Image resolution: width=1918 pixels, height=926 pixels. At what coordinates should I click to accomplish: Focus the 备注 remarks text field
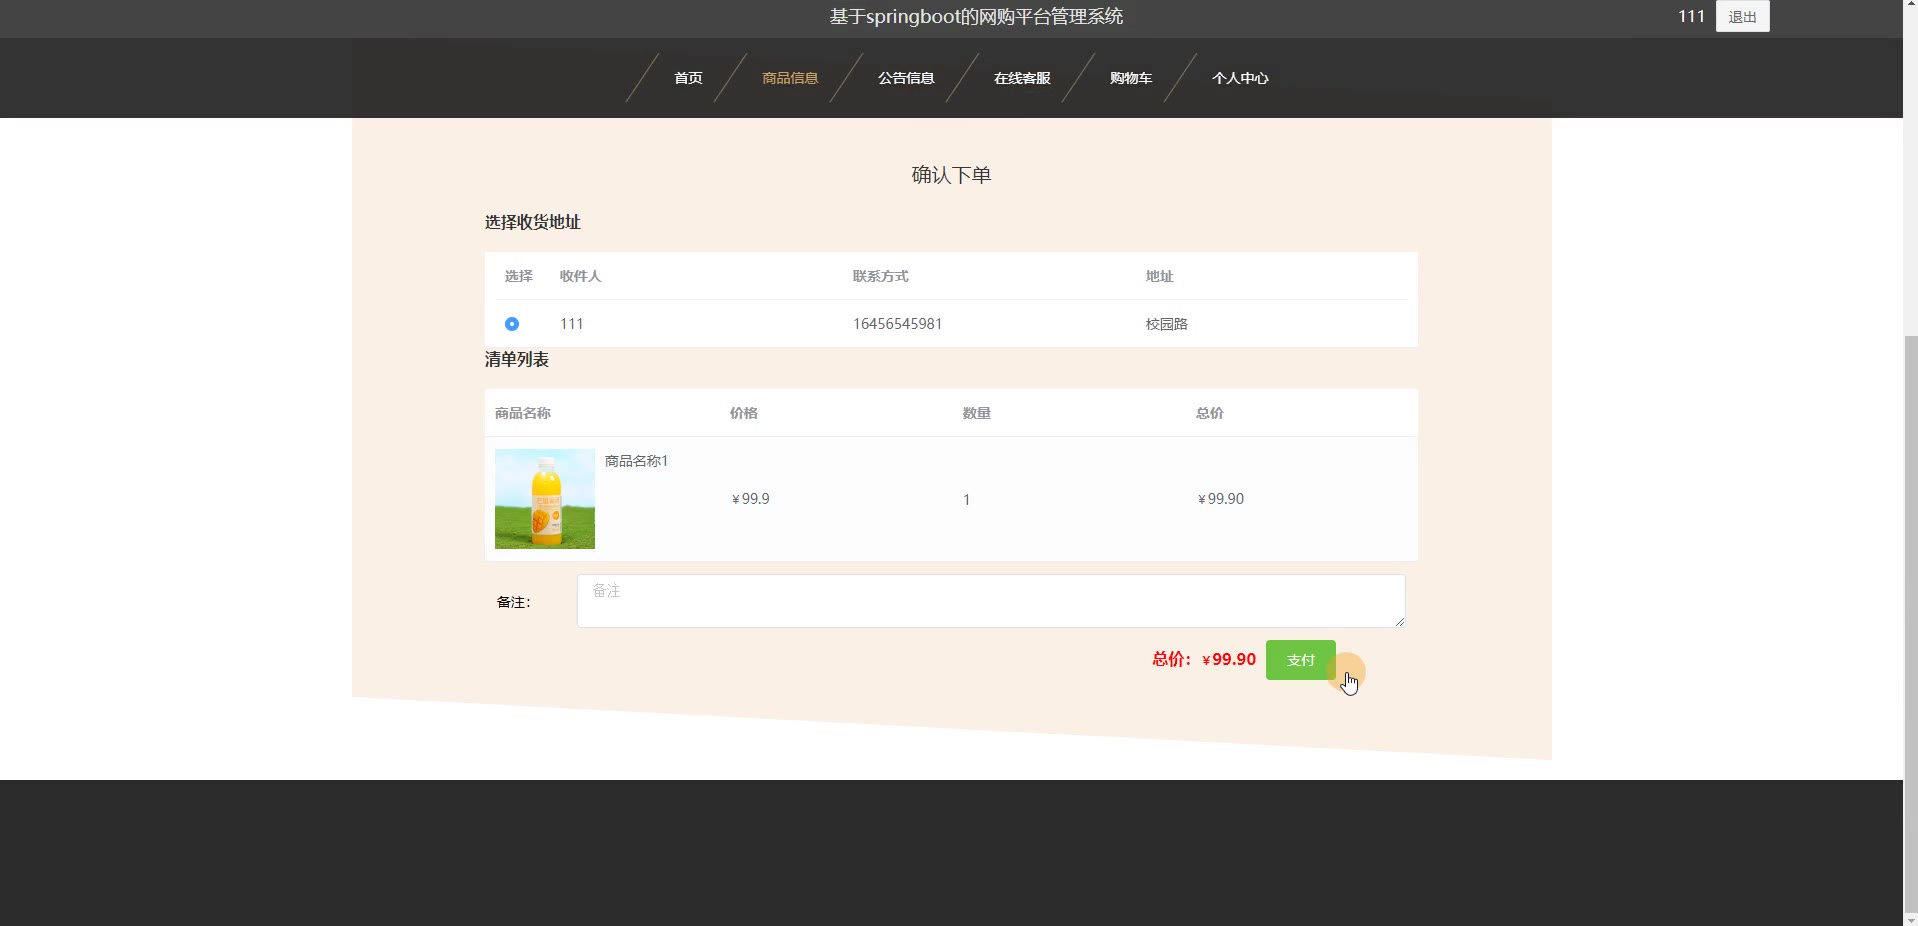(990, 601)
